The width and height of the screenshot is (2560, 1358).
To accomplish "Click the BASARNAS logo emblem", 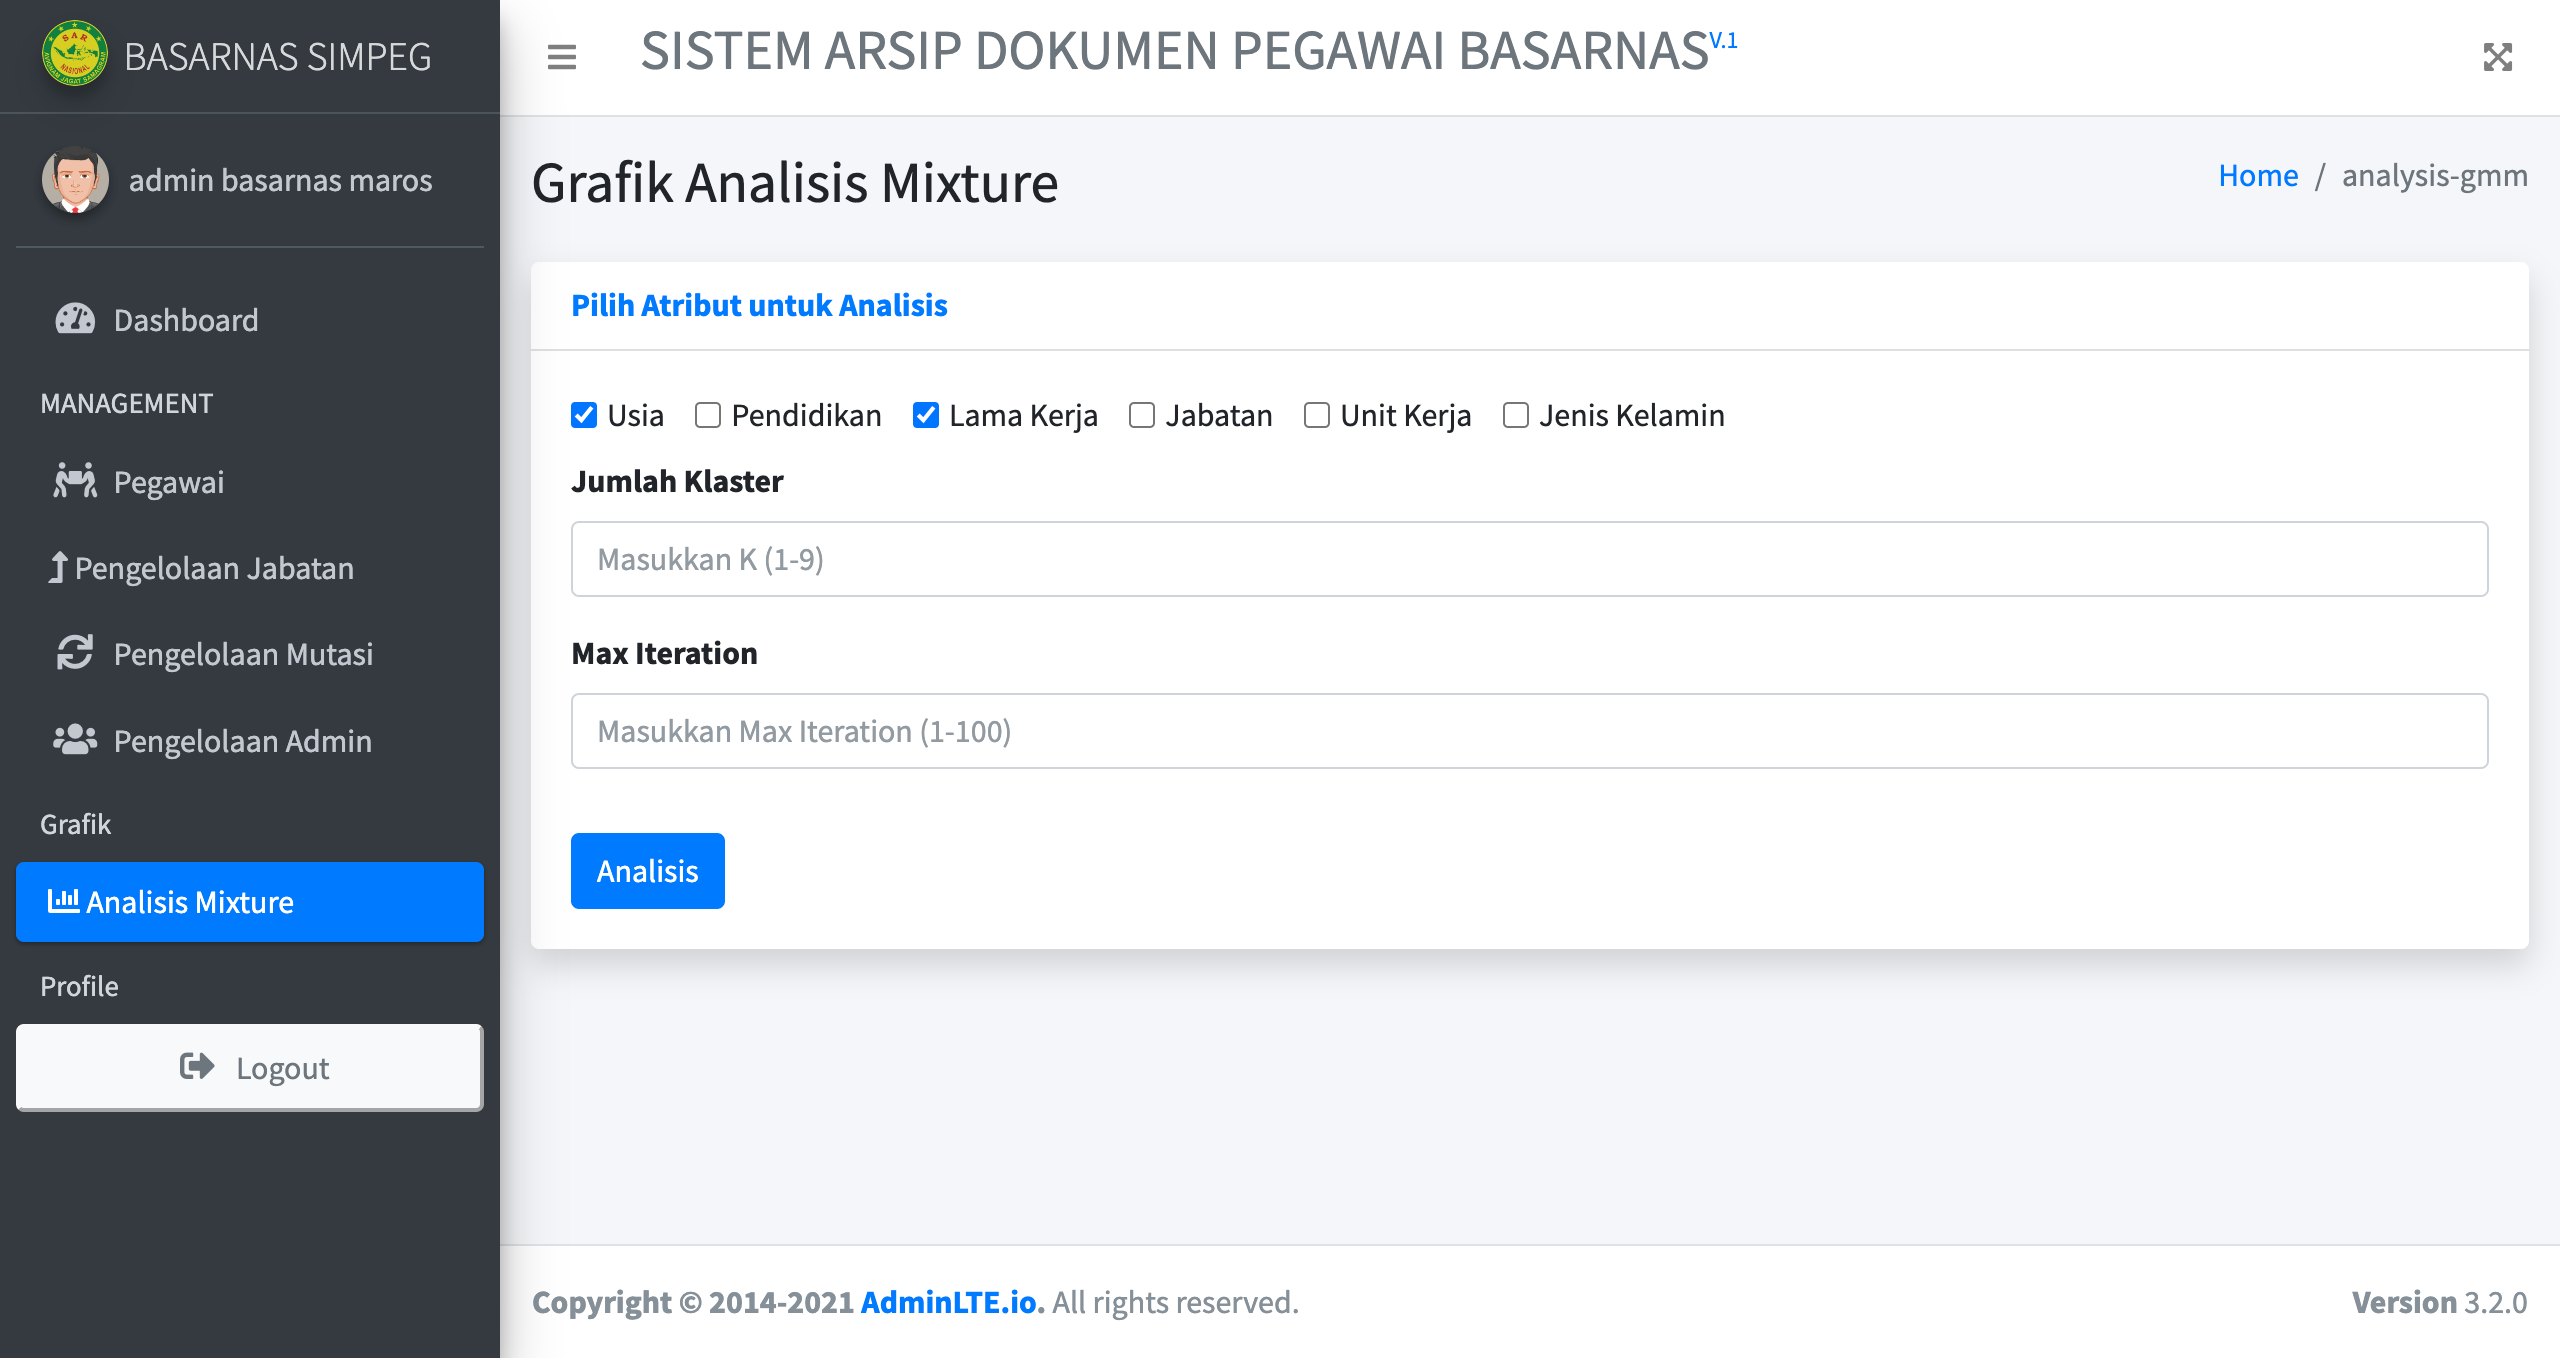I will pos(74,54).
